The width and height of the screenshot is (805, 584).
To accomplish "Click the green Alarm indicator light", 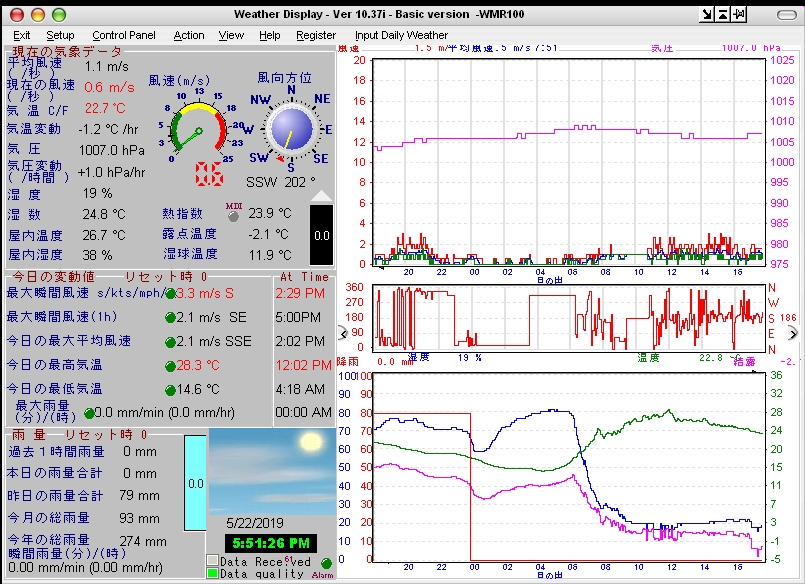I will point(326,563).
